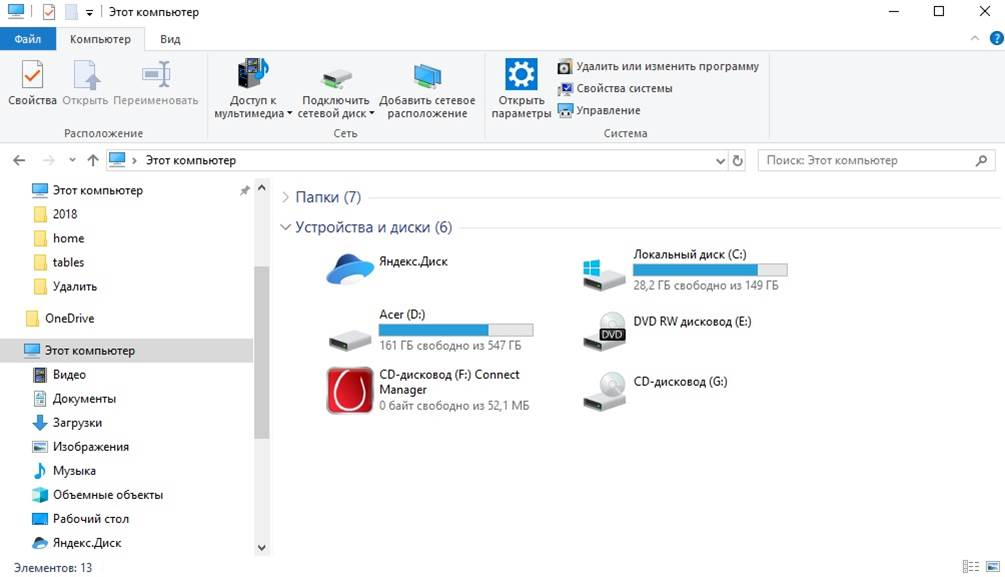Open the address bar history dropdown arrow
1005x577 pixels.
720,161
